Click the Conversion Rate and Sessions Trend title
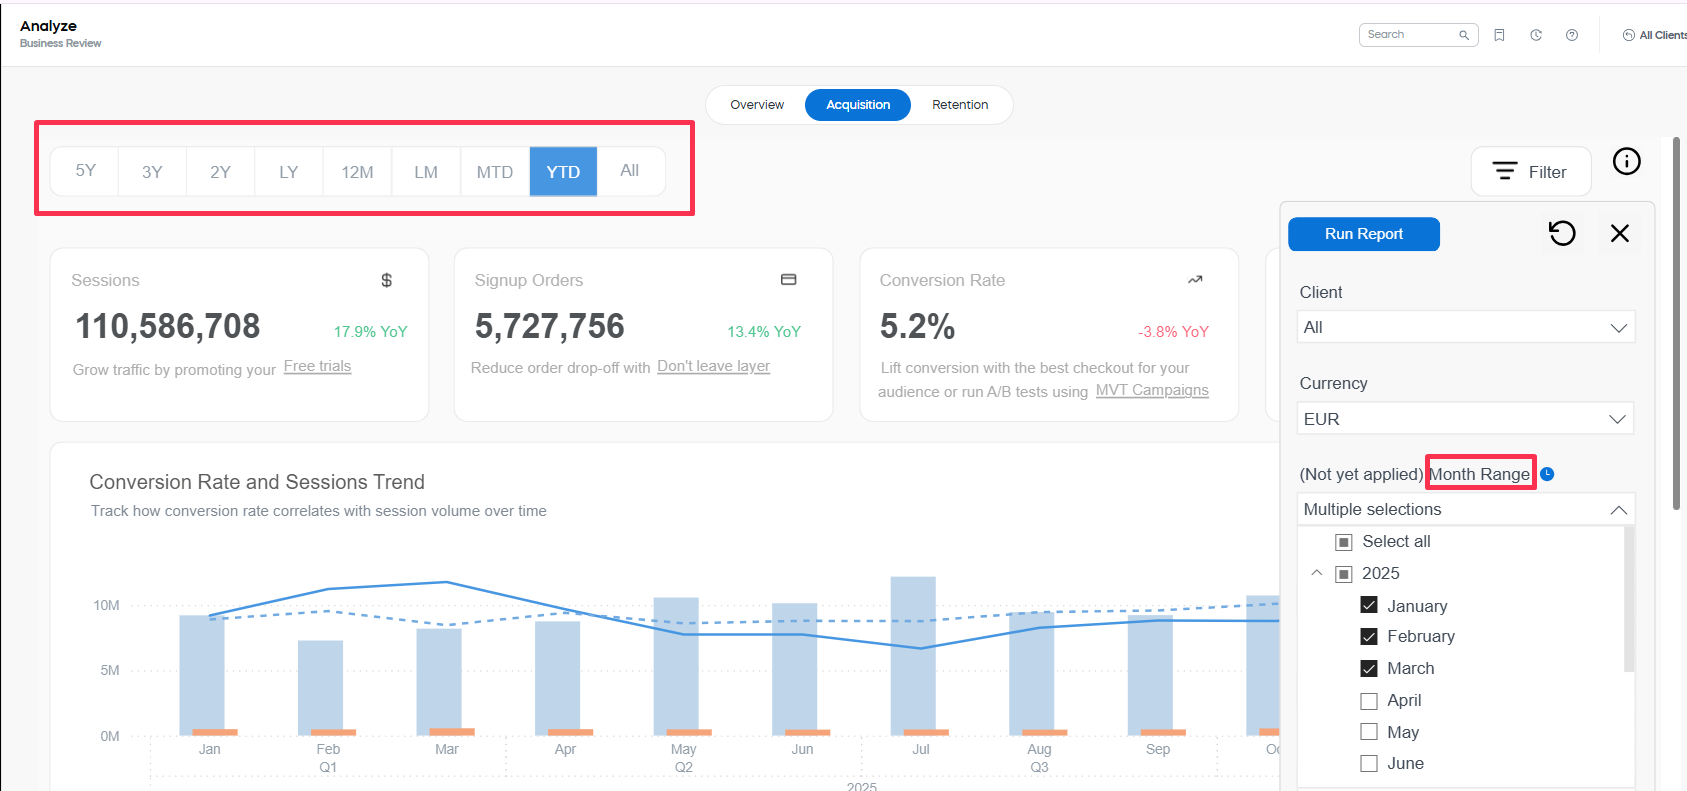The width and height of the screenshot is (1687, 791). (257, 482)
